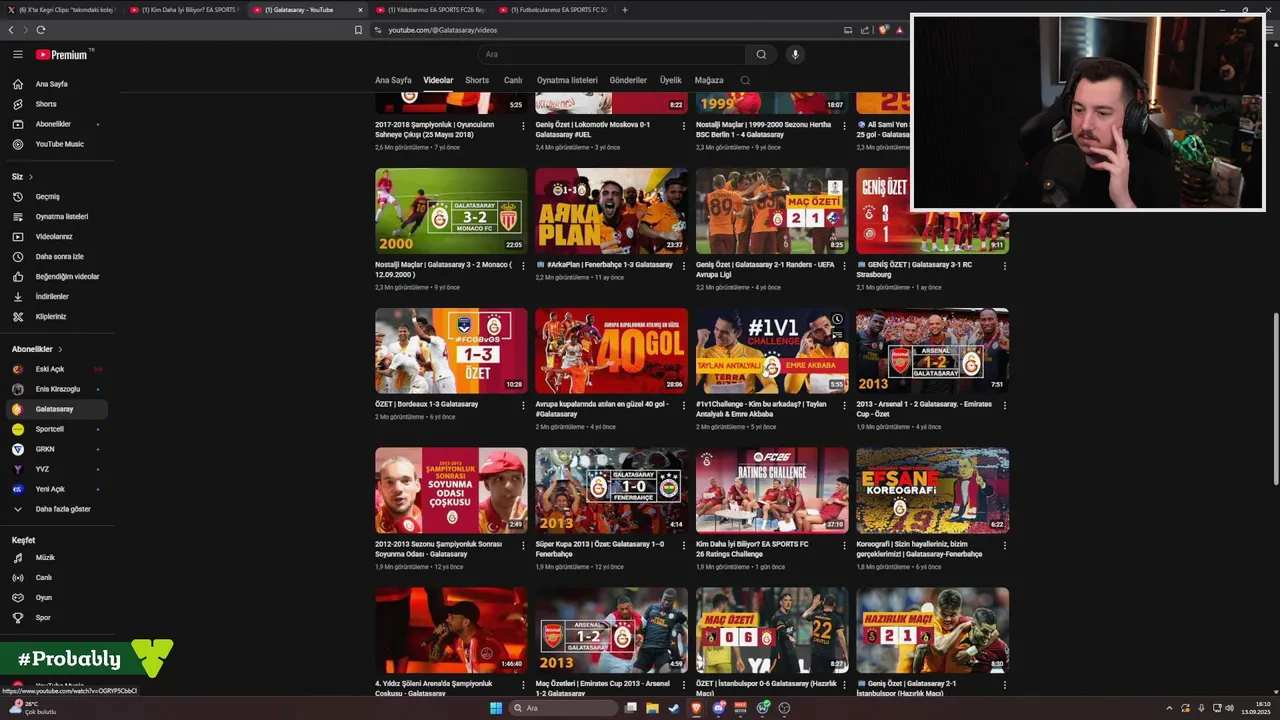Open Daha sonra izle in the sidebar
The width and height of the screenshot is (1280, 720).
click(x=54, y=257)
